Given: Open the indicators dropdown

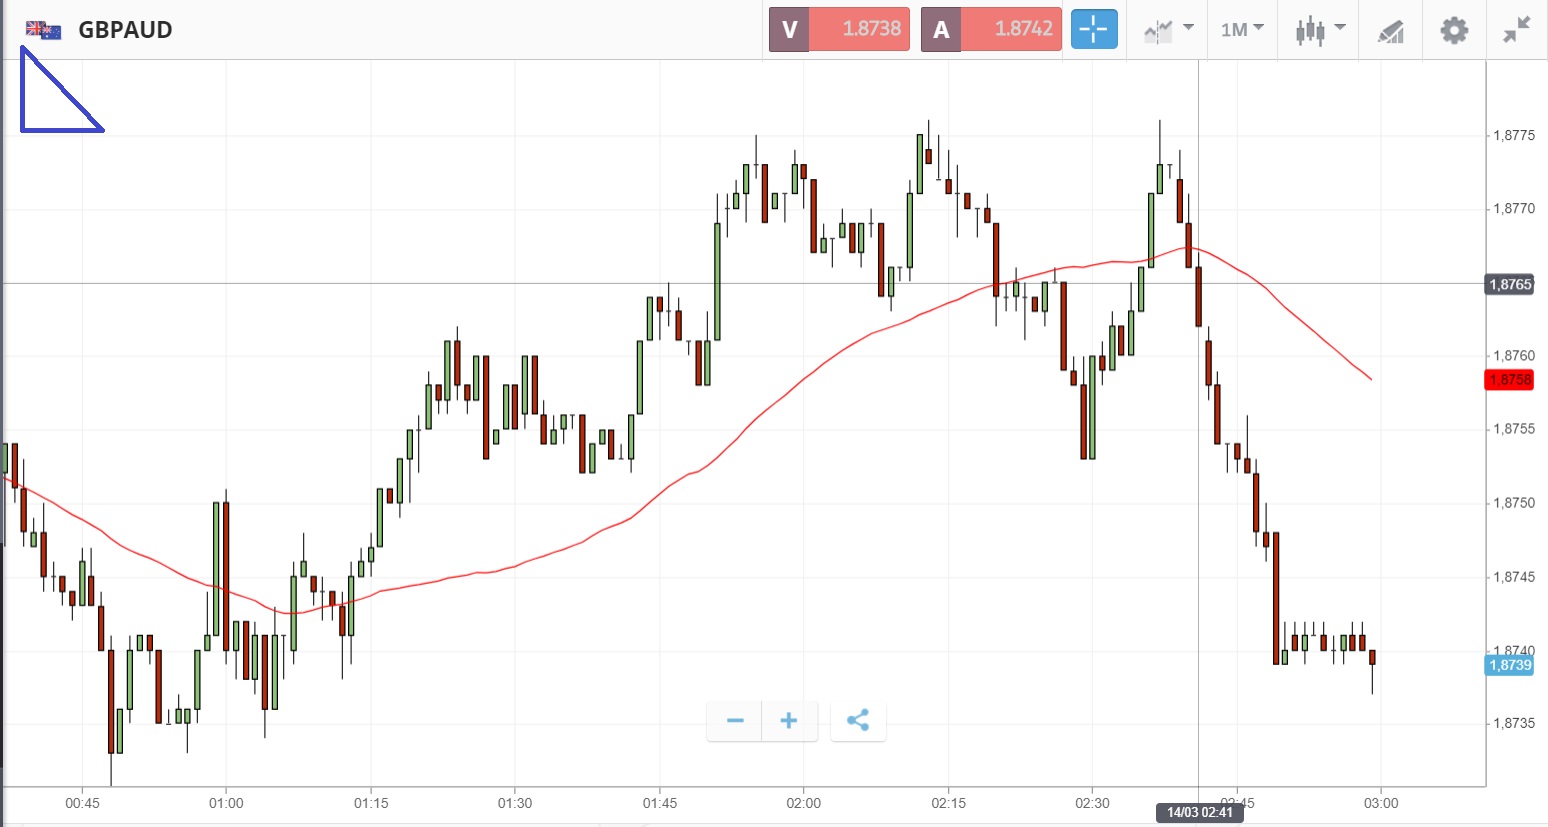Looking at the screenshot, I should pos(1168,30).
